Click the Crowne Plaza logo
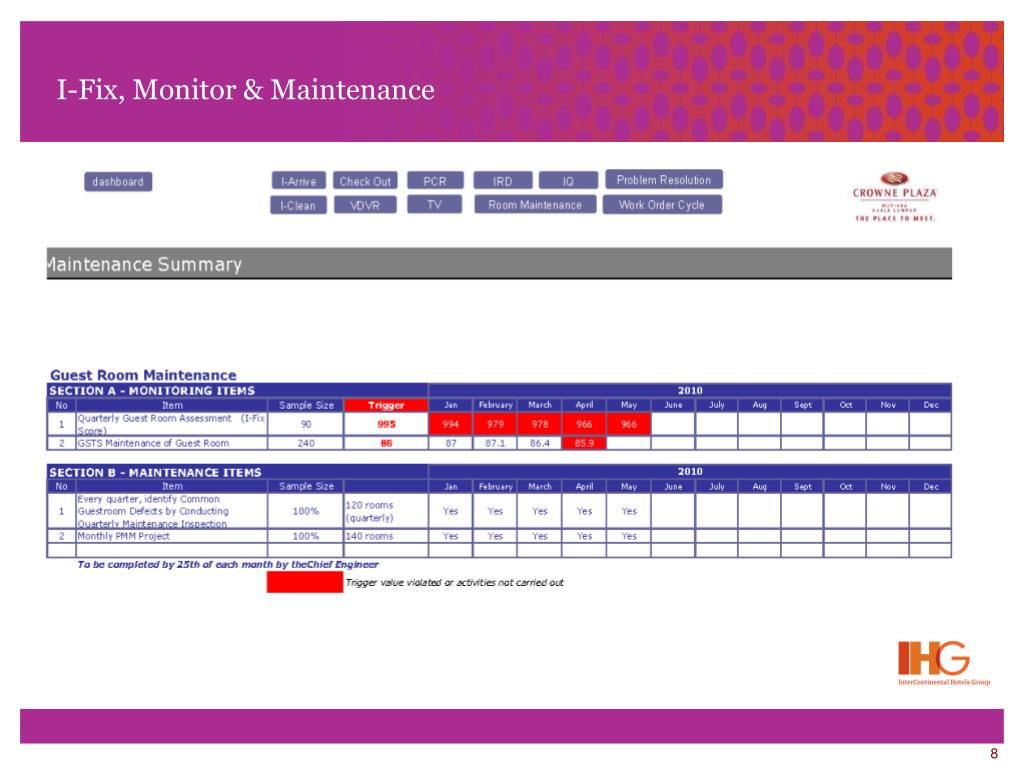 895,197
